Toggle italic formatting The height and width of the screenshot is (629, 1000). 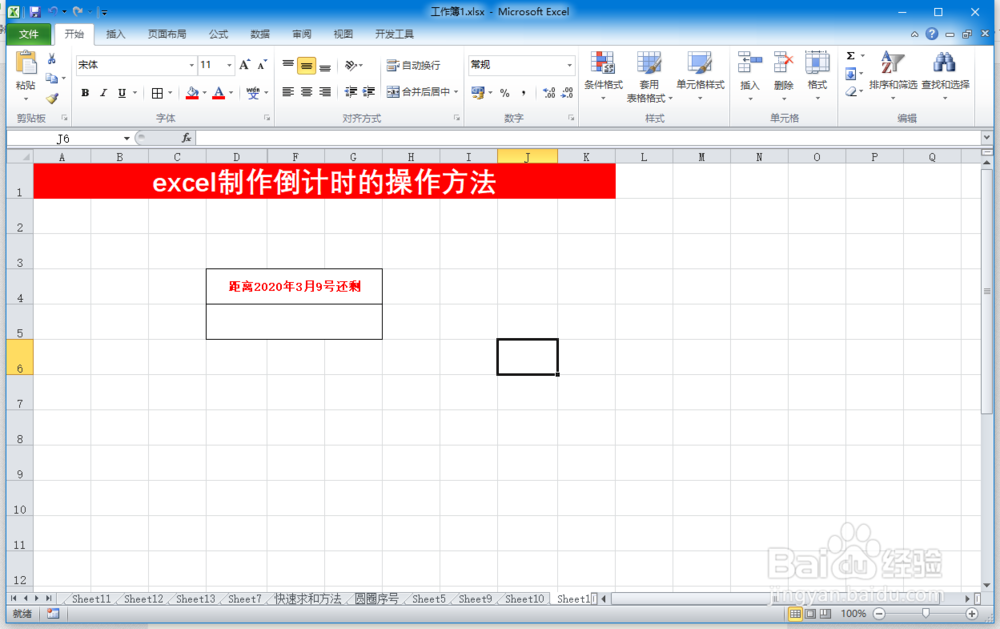(x=103, y=93)
